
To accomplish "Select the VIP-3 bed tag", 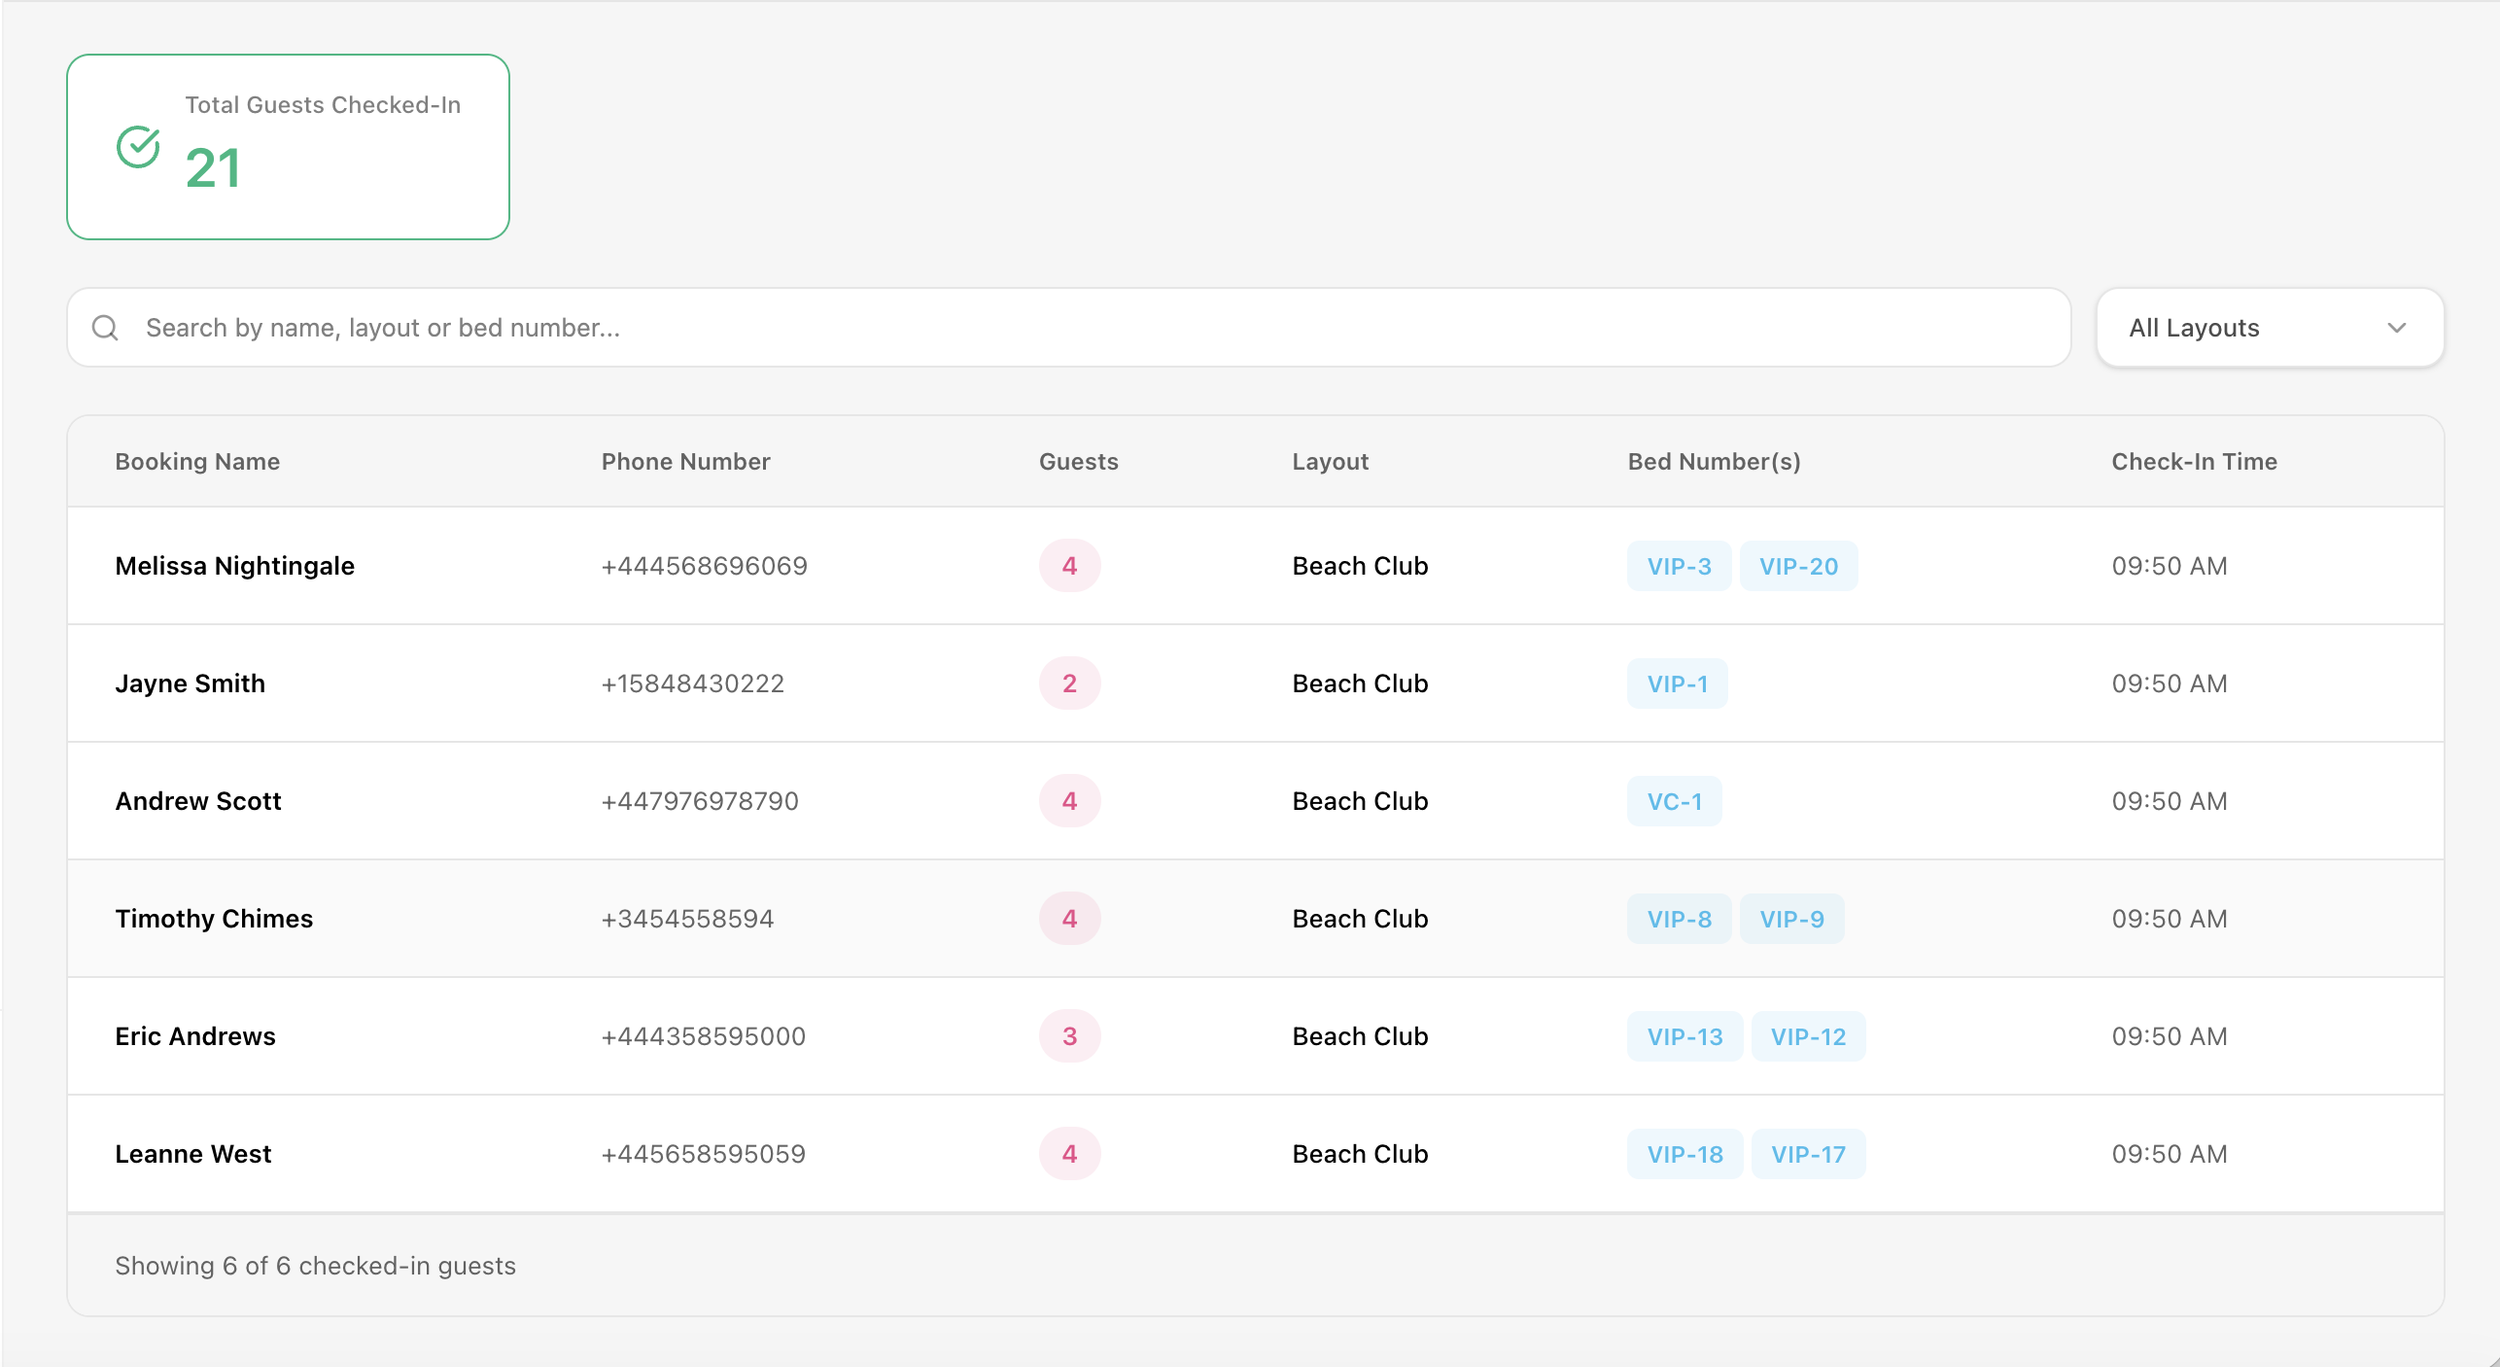I will [1678, 567].
